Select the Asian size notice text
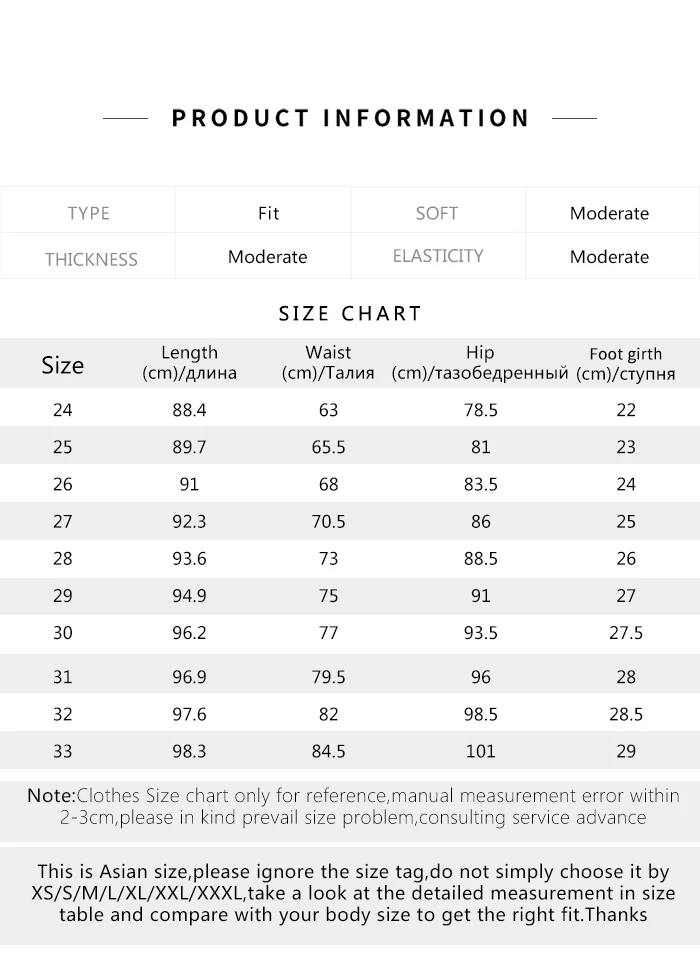Screen dimensions: 700x967 pyautogui.click(x=353, y=893)
